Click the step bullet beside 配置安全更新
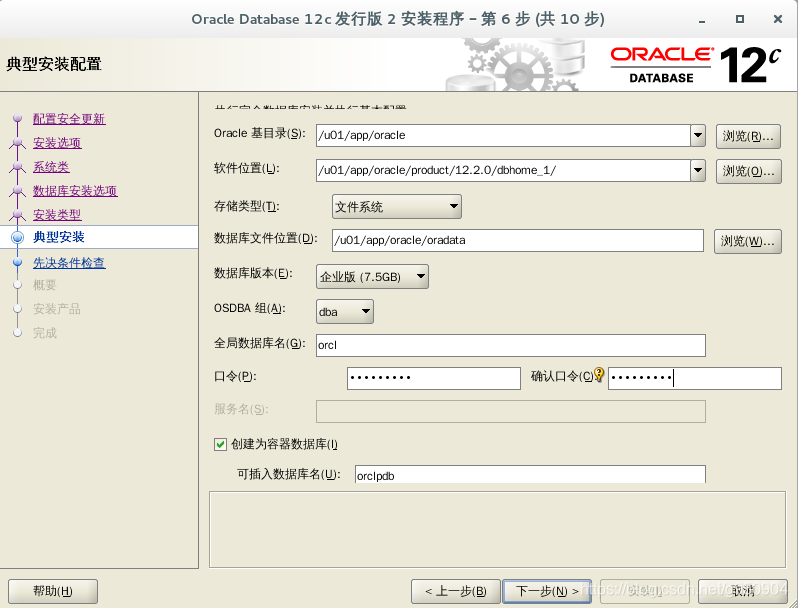798x608 pixels. point(18,119)
